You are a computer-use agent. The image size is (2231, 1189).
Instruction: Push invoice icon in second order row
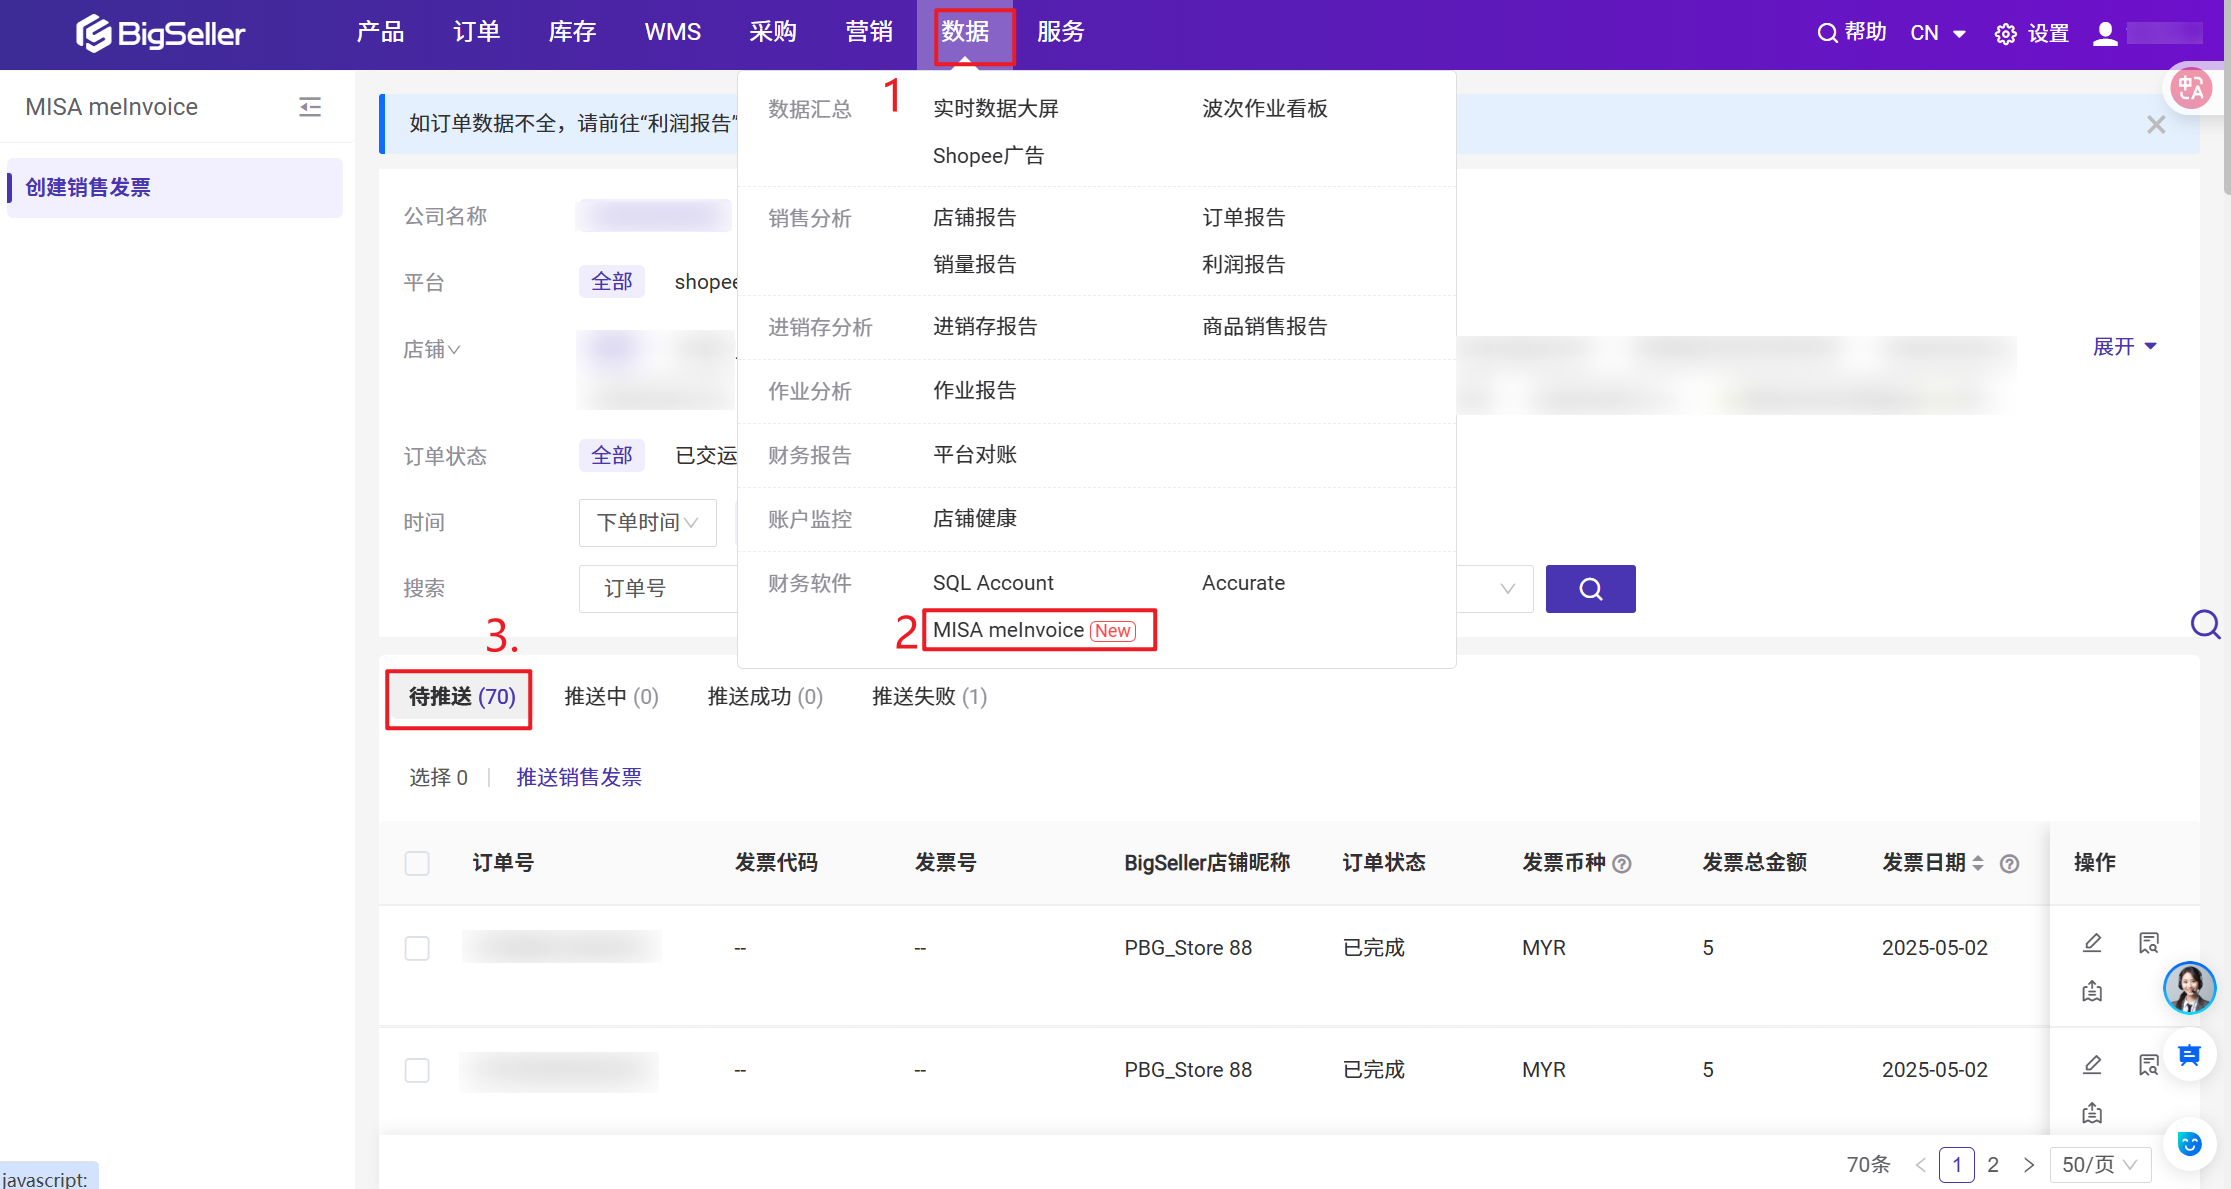click(2092, 1113)
